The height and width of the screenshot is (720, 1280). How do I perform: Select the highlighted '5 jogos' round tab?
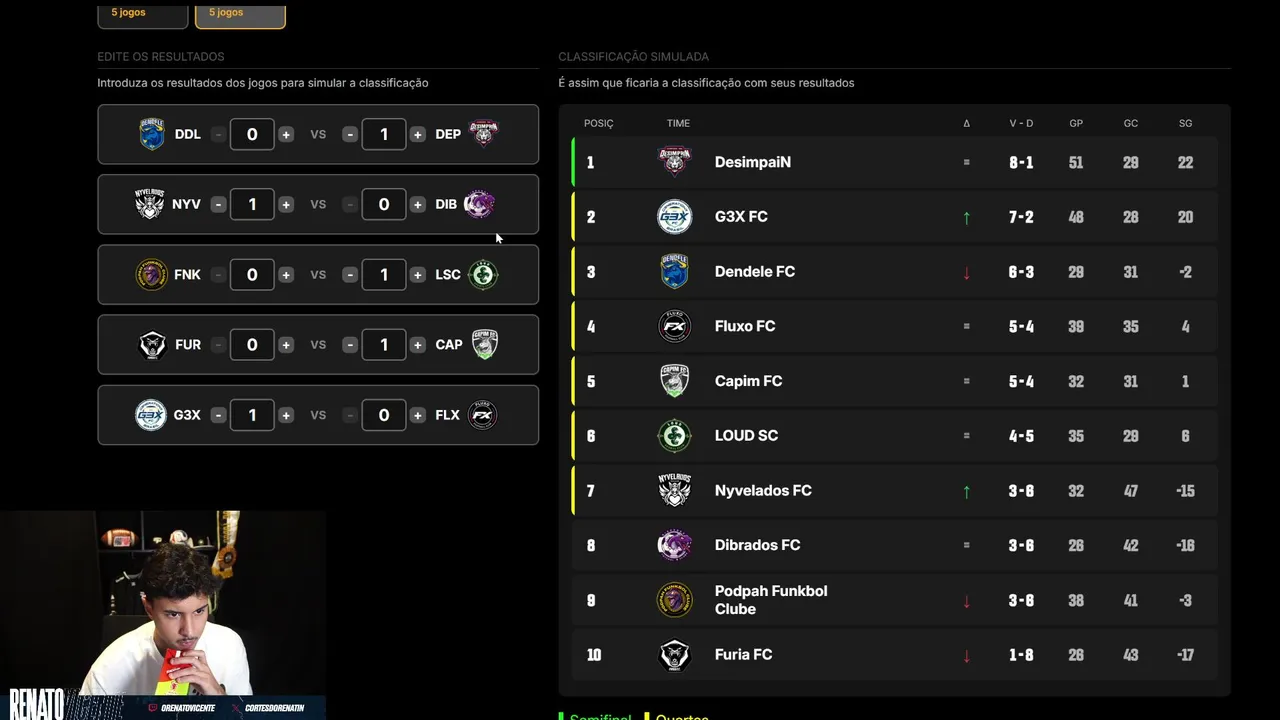pyautogui.click(x=240, y=14)
